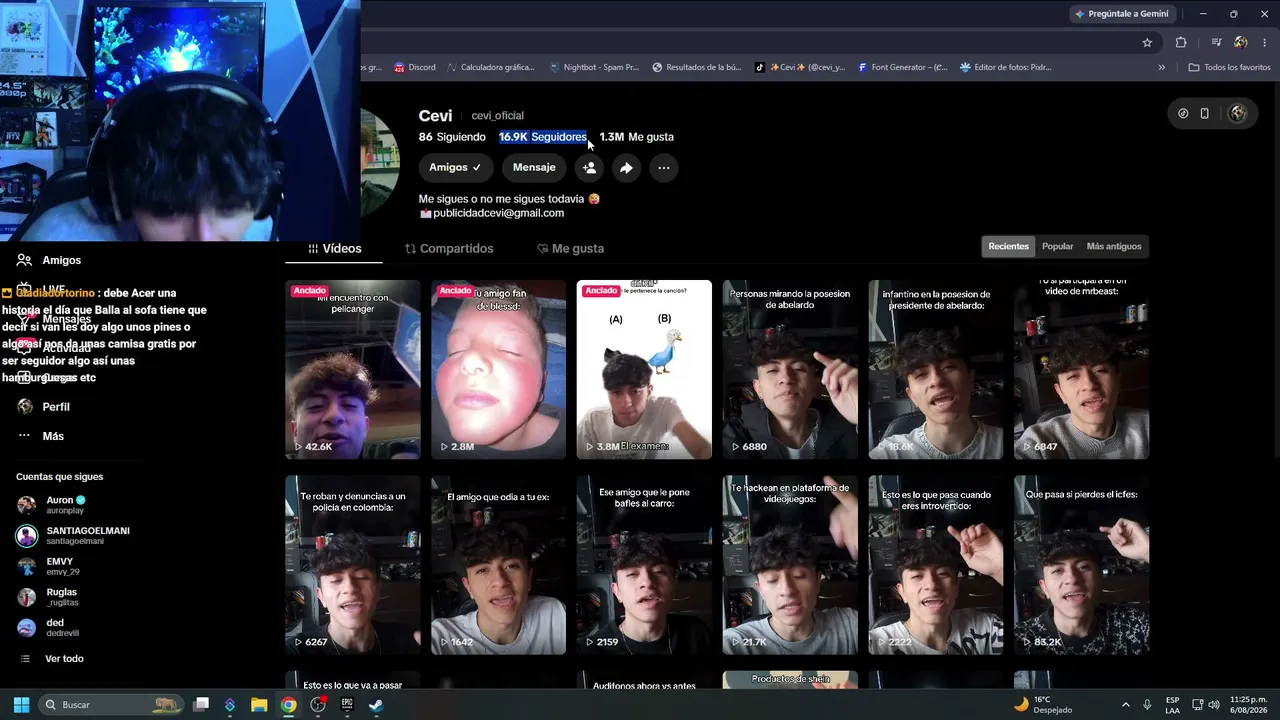Open the pinned El examen video
The height and width of the screenshot is (720, 1280).
point(644,369)
